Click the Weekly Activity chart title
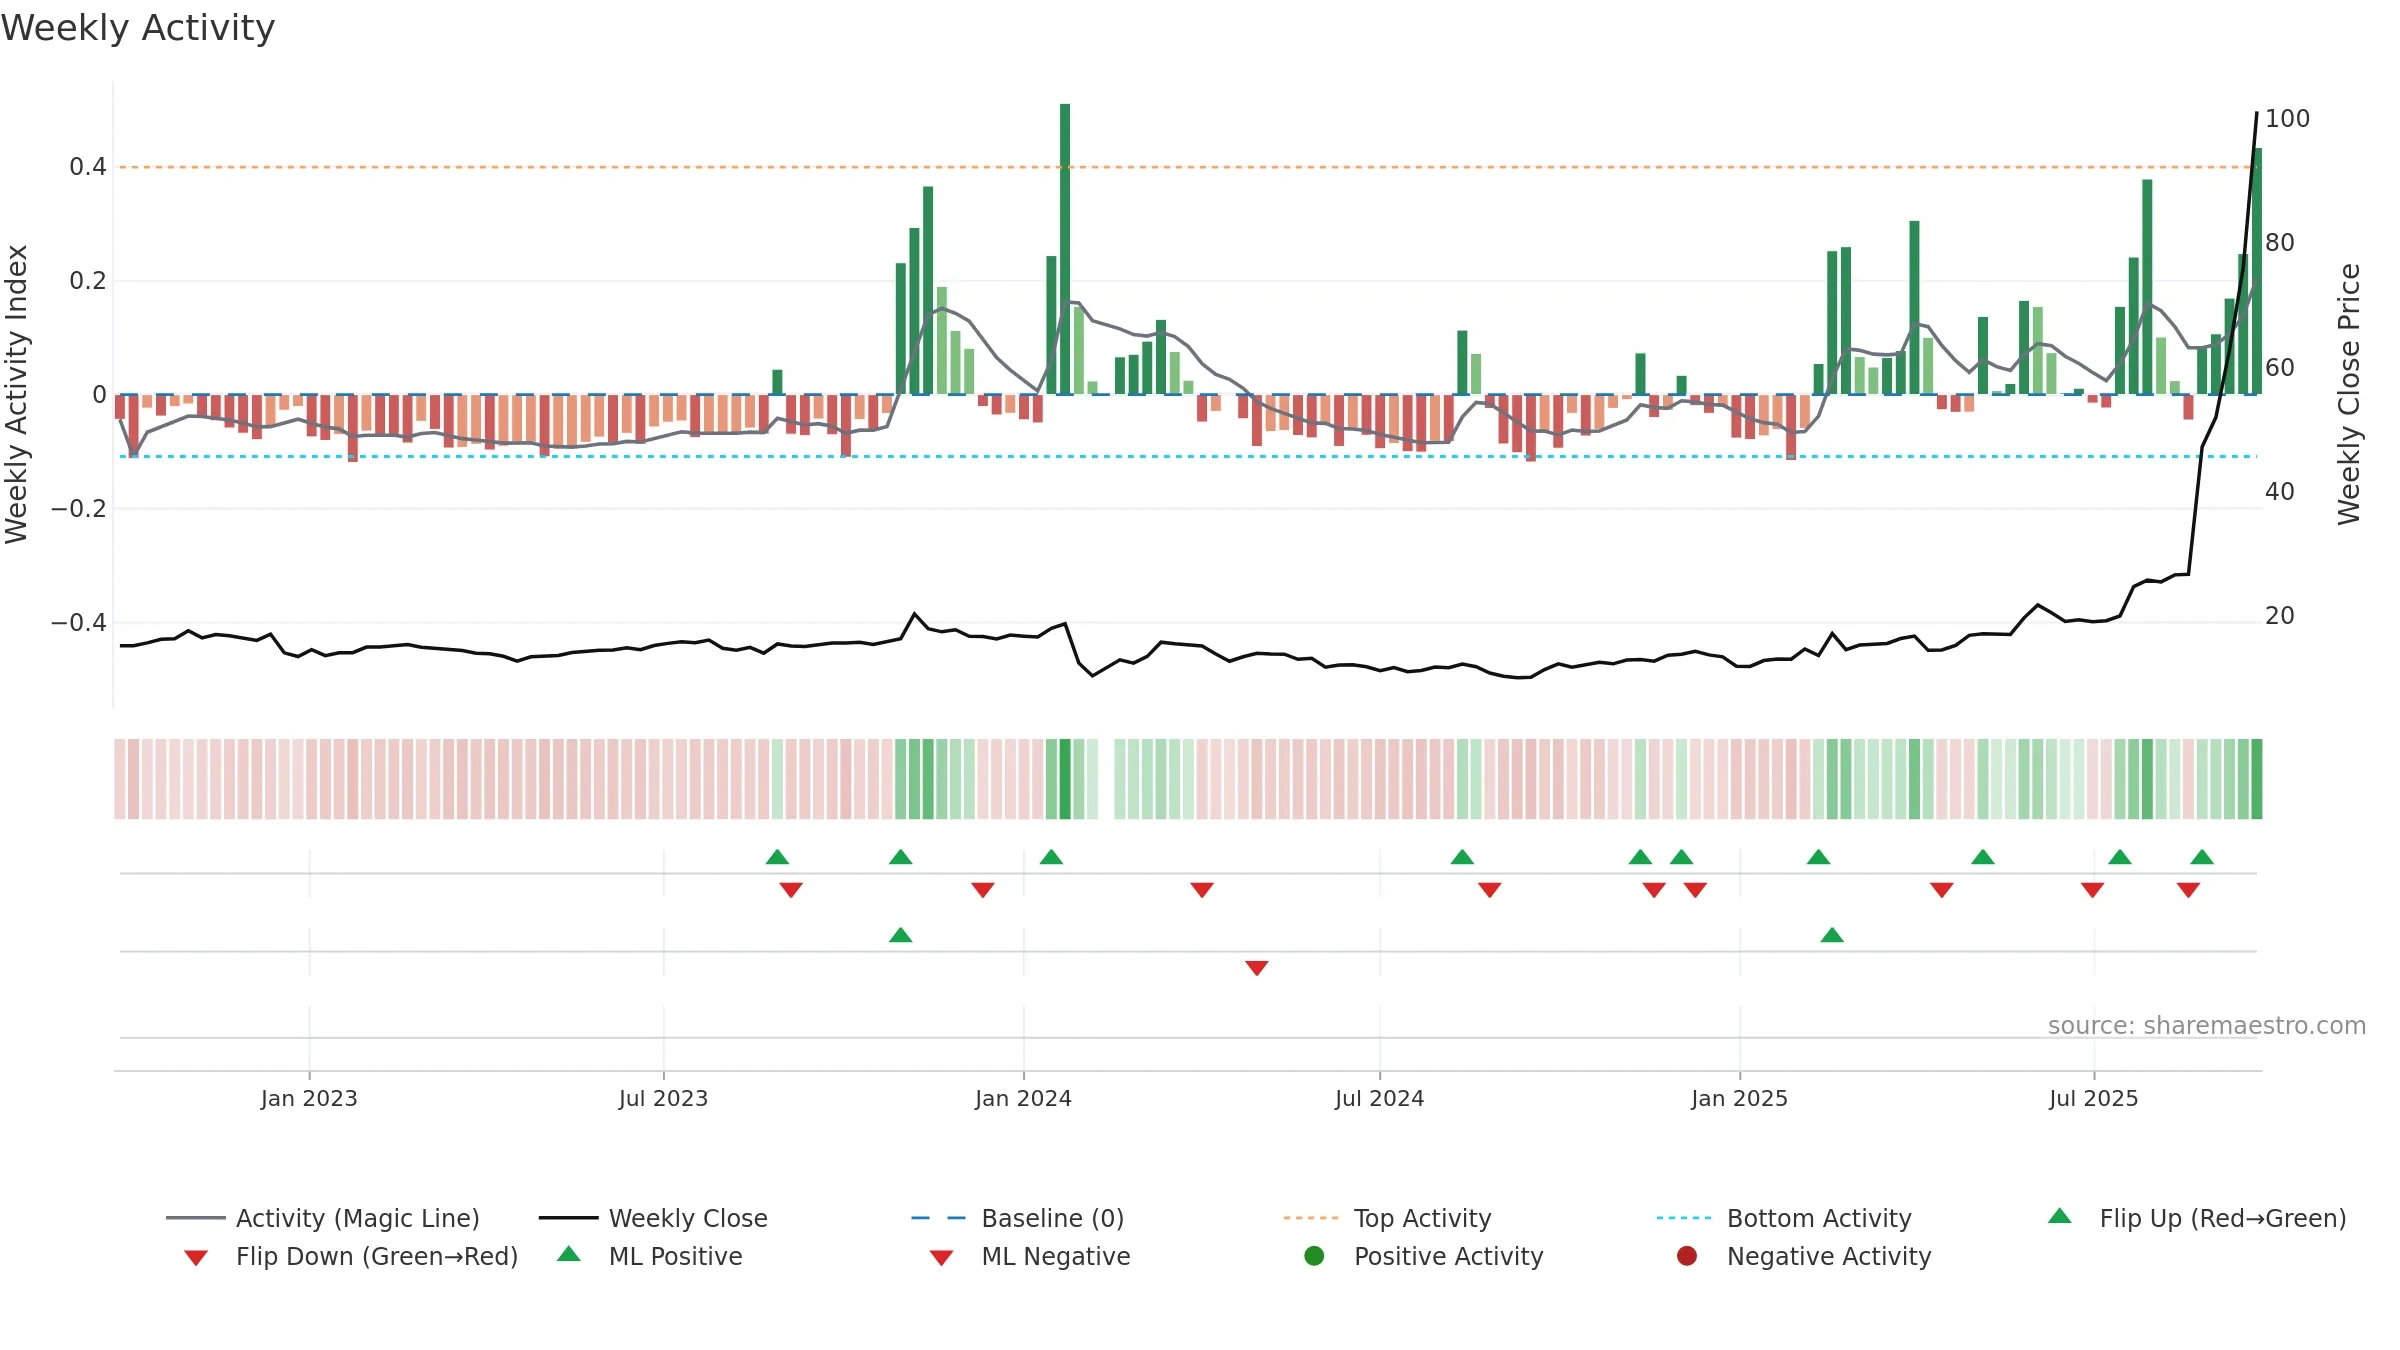The width and height of the screenshot is (2400, 1350). (x=138, y=28)
